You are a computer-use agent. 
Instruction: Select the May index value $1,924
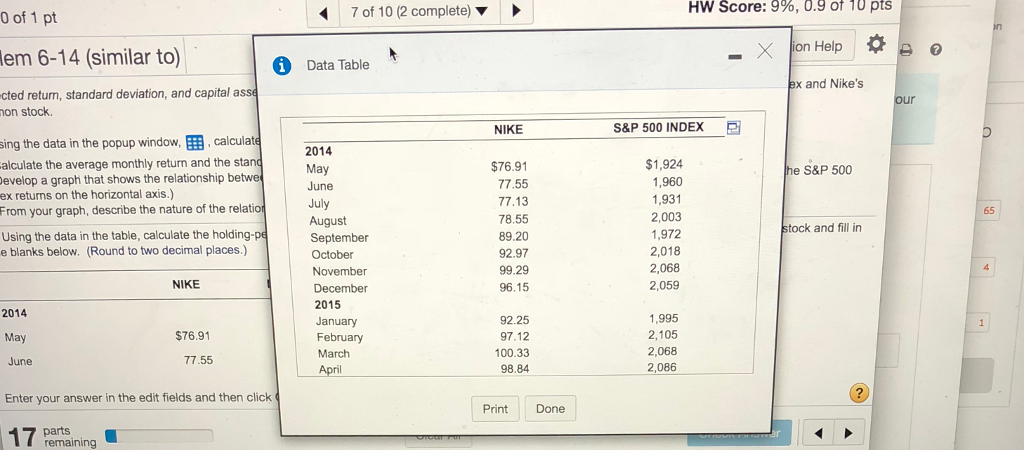664,164
